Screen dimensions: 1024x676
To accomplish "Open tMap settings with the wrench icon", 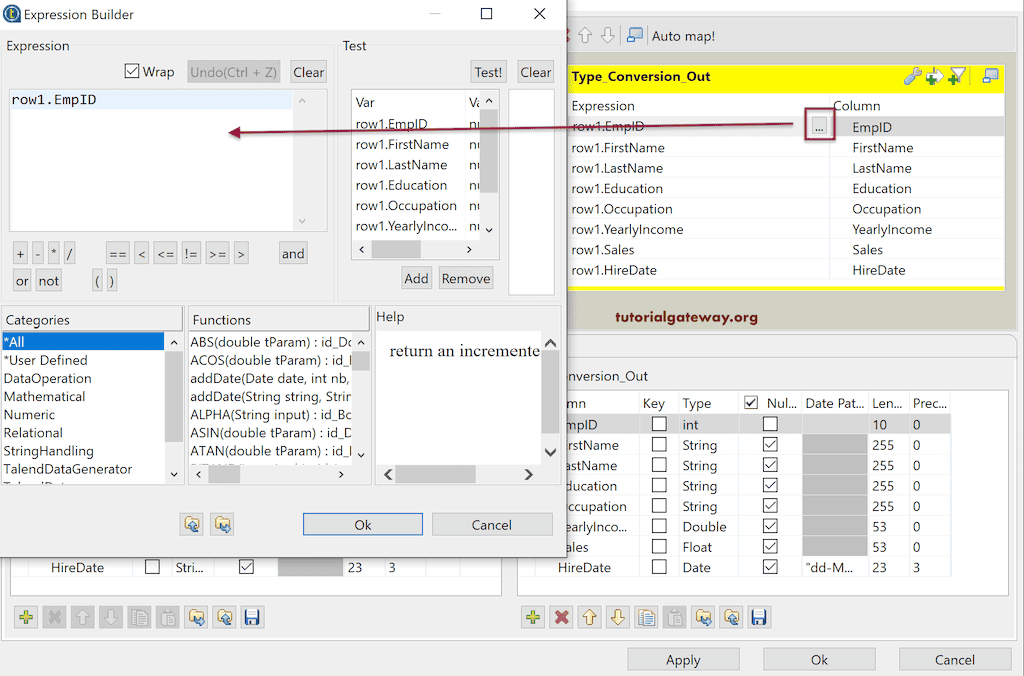I will click(913, 75).
